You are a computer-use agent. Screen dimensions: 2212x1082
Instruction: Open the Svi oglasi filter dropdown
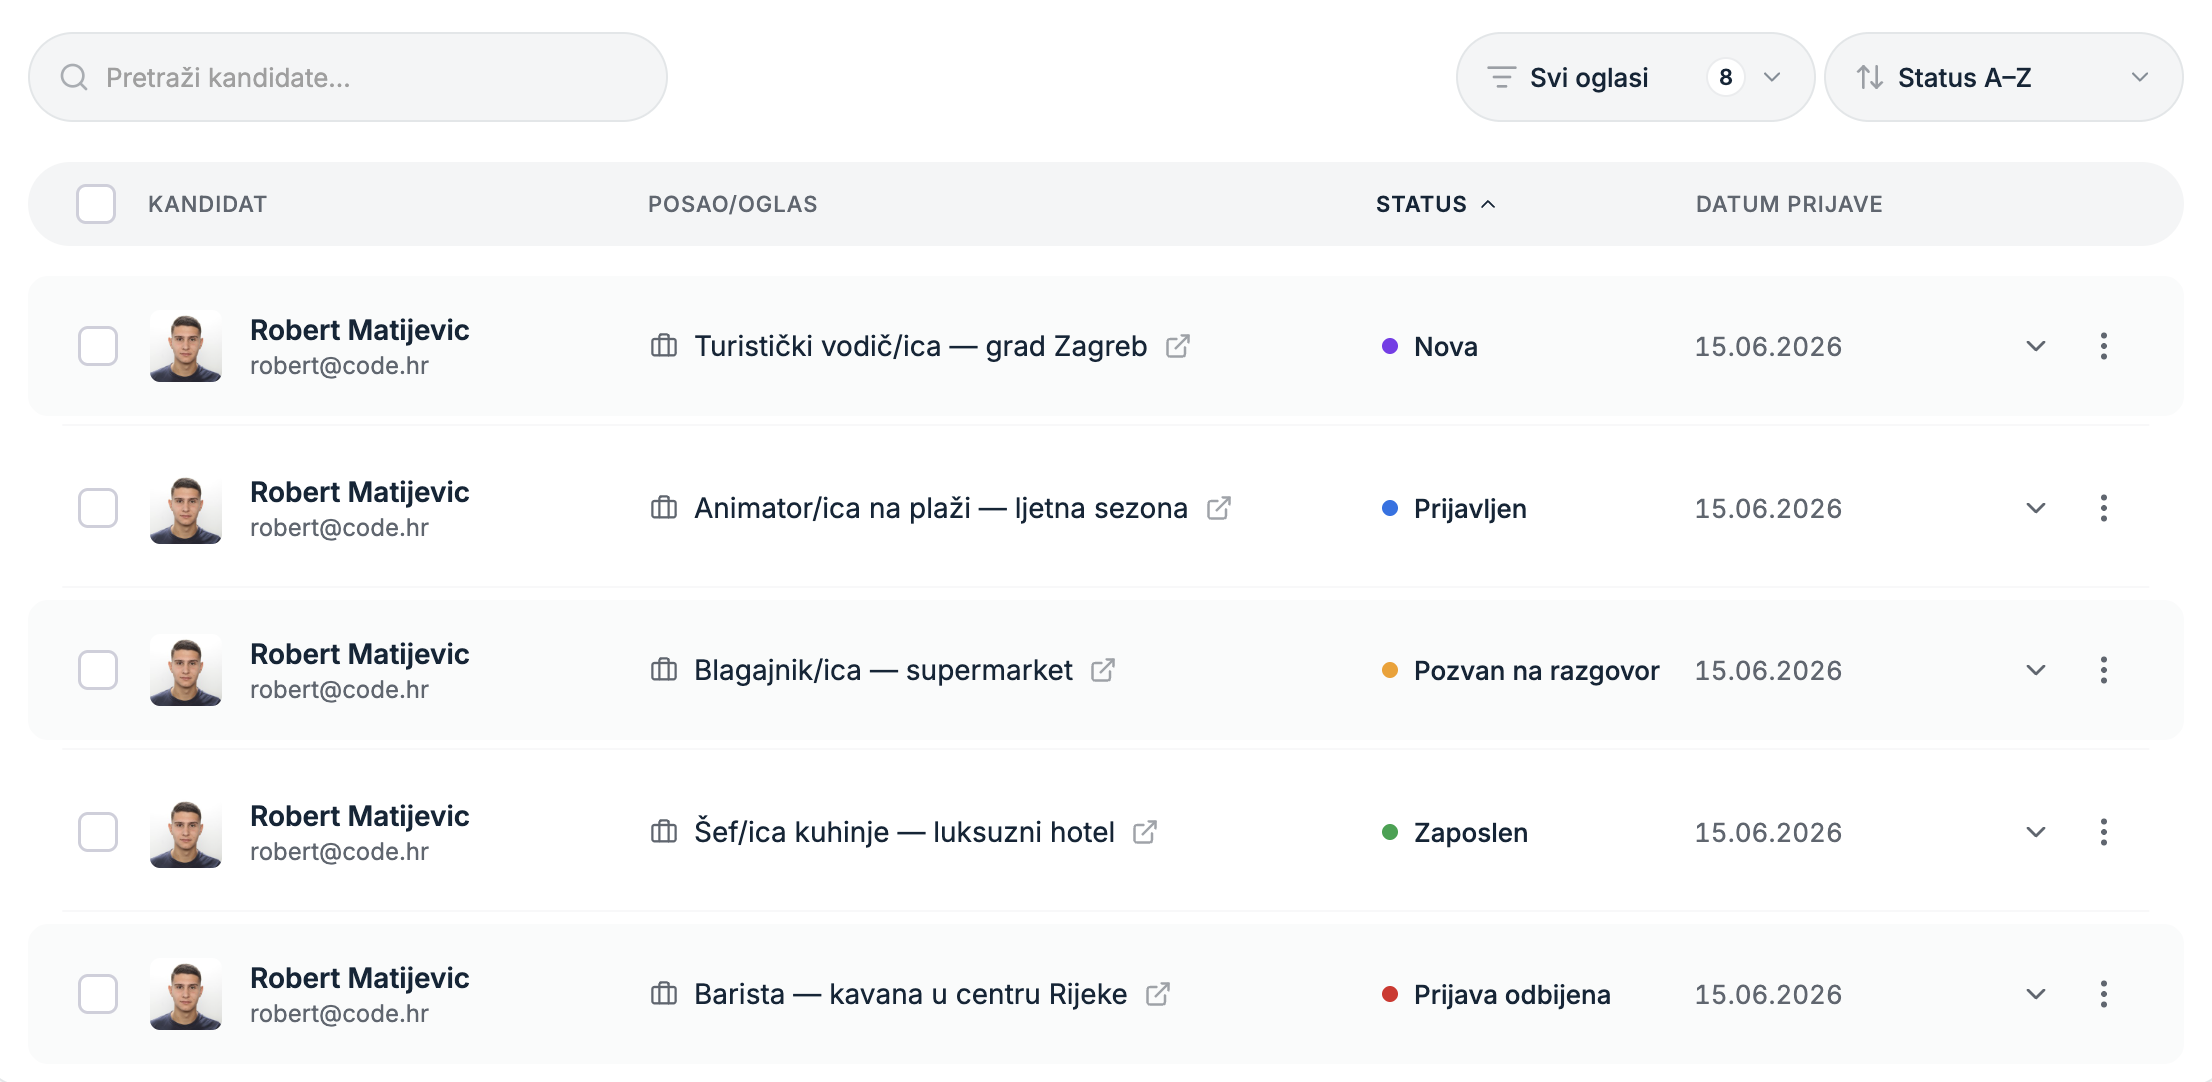(1635, 77)
